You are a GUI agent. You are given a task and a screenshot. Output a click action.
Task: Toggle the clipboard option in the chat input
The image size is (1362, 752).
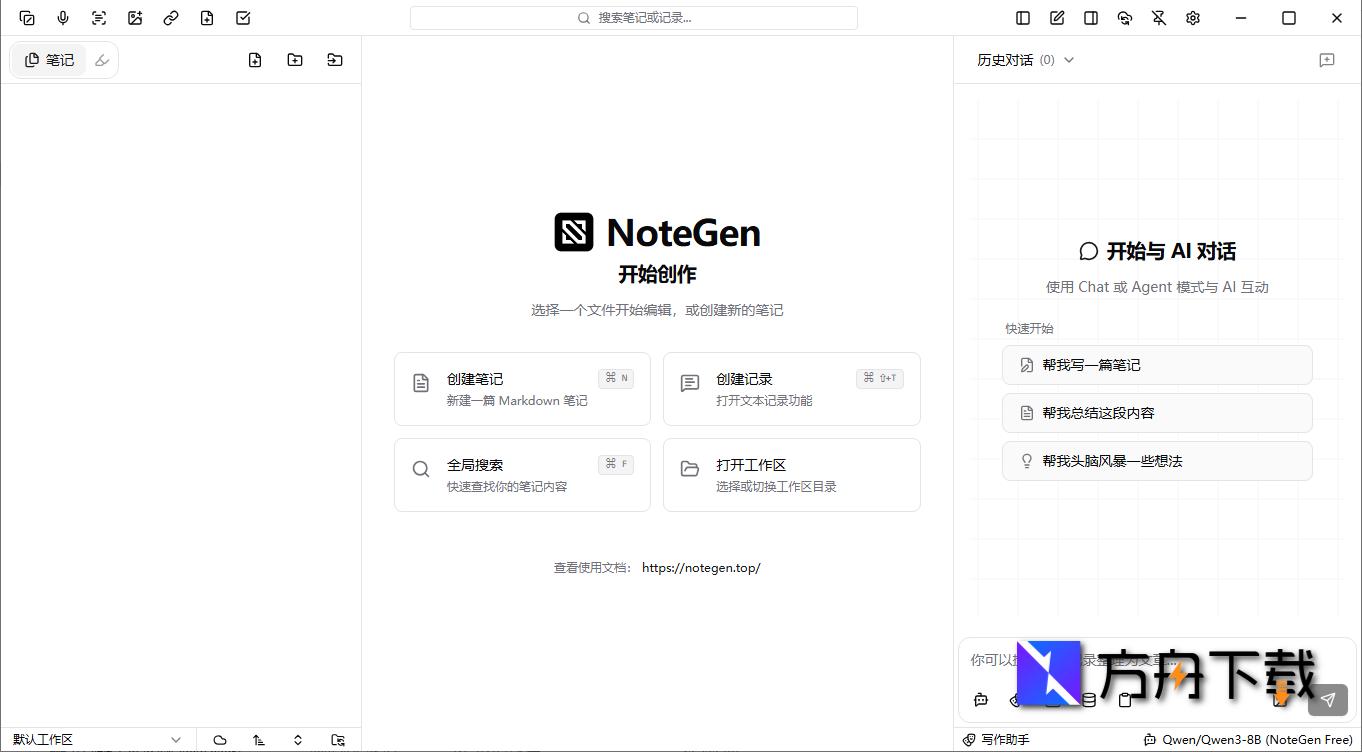pyautogui.click(x=1125, y=700)
